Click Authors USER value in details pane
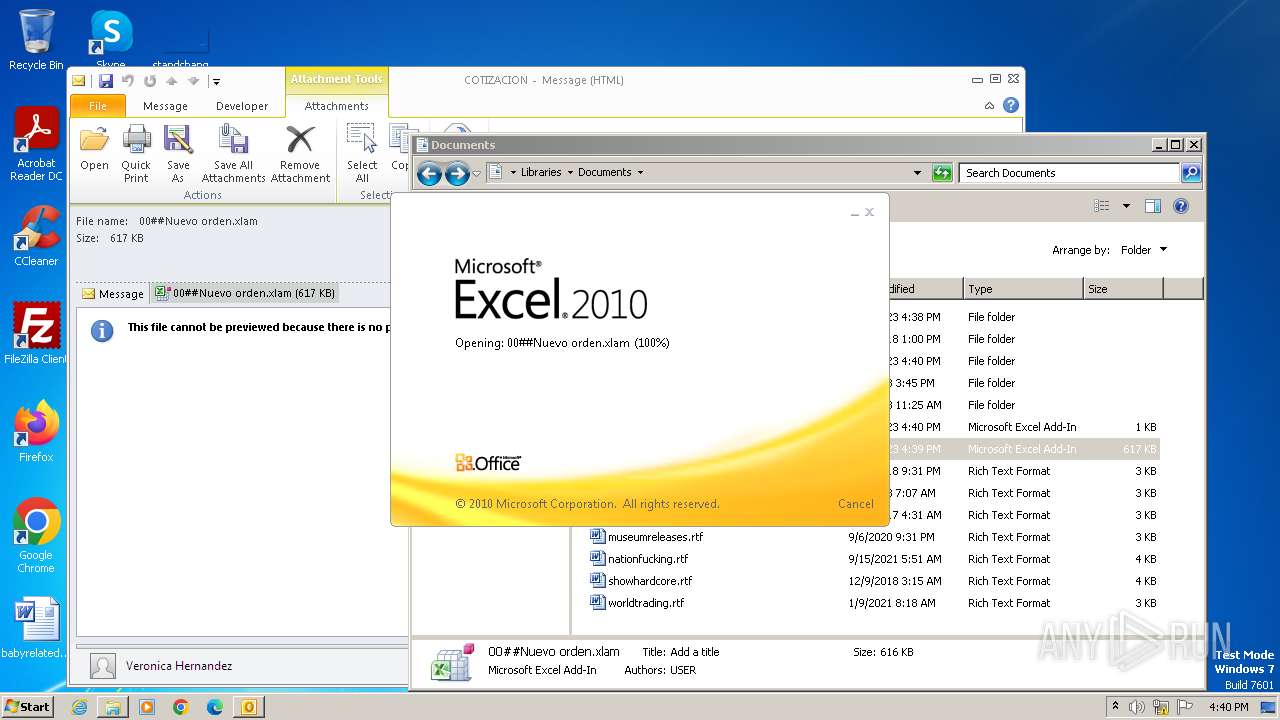This screenshot has height=720, width=1280. 683,670
